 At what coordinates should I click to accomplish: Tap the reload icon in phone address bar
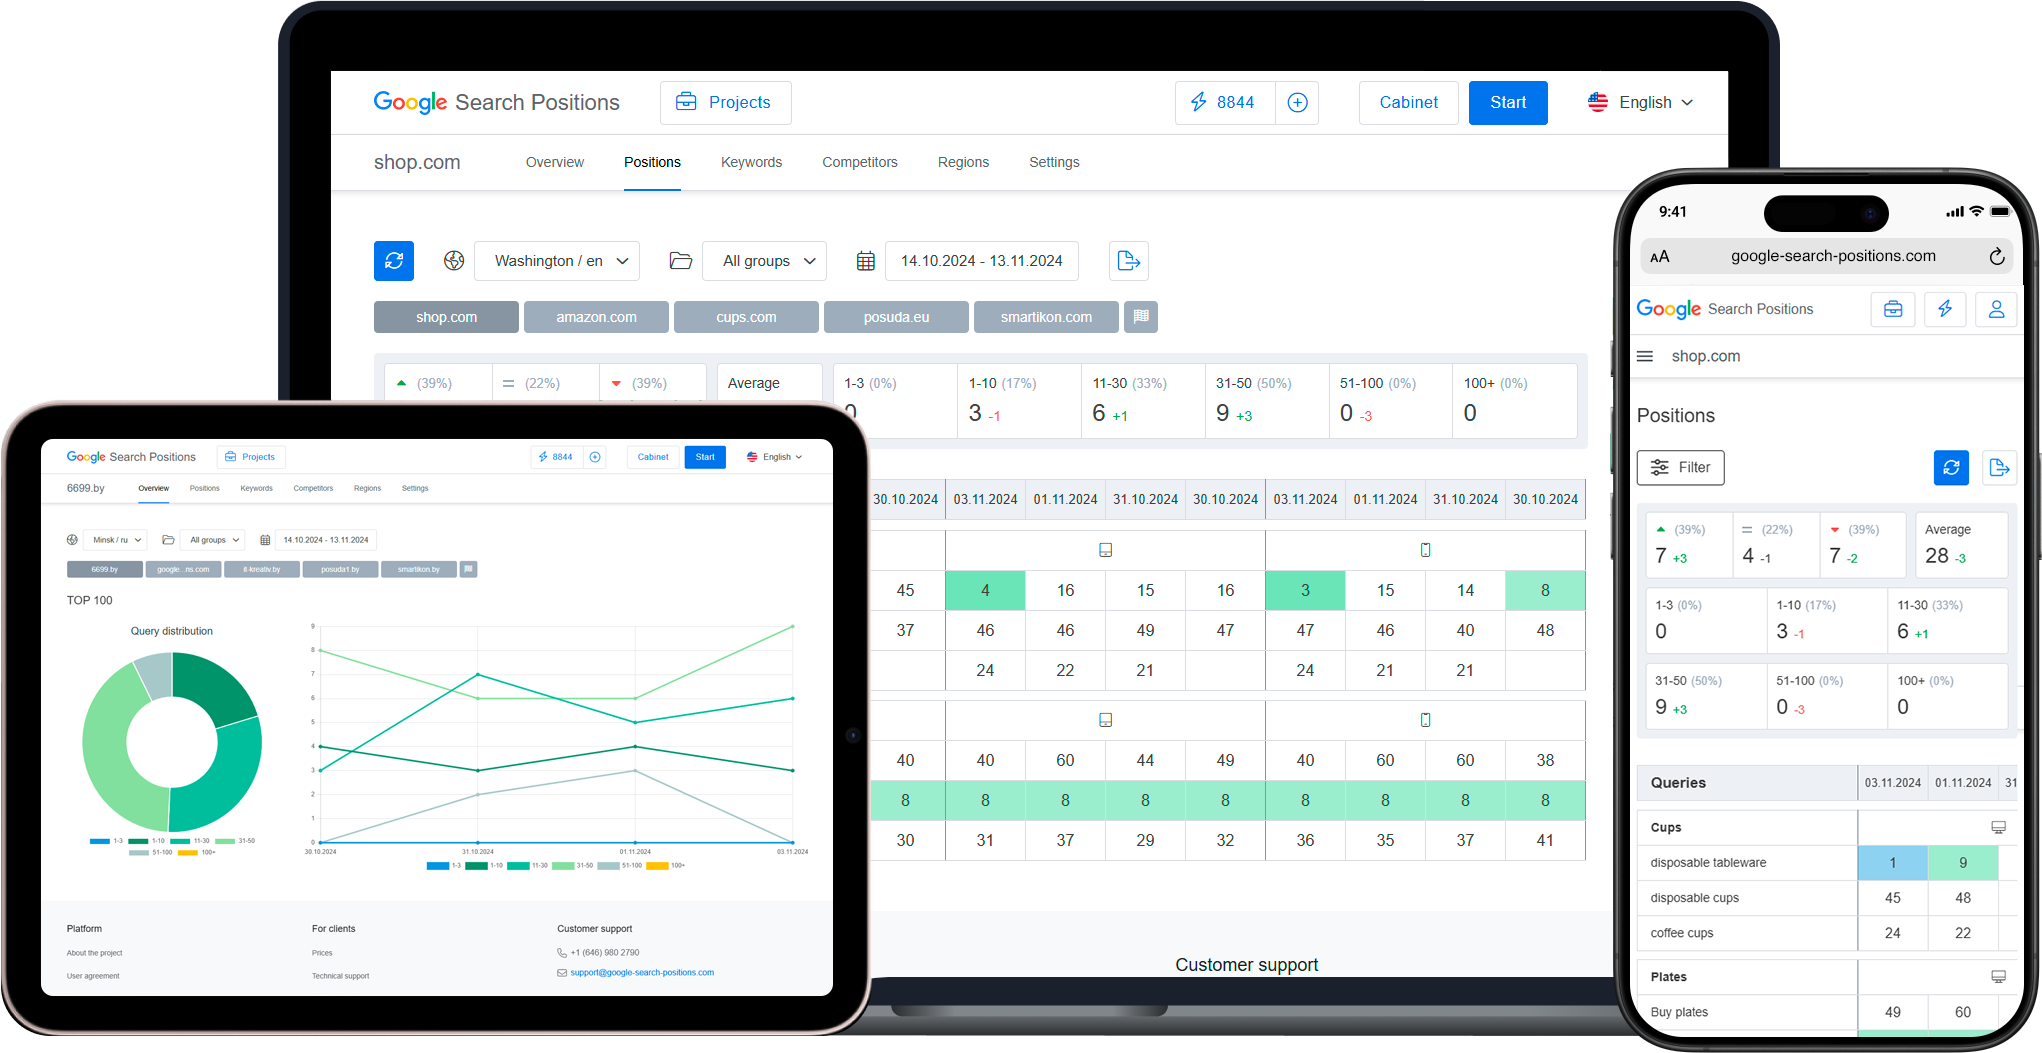[x=1996, y=257]
